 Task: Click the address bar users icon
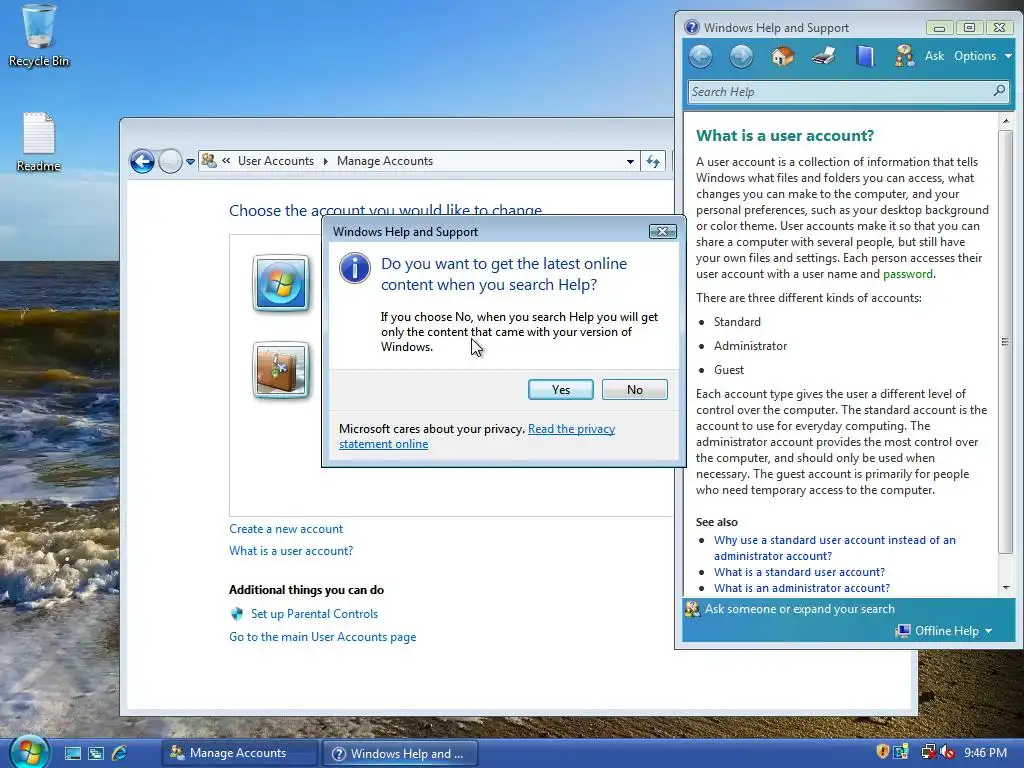click(209, 161)
